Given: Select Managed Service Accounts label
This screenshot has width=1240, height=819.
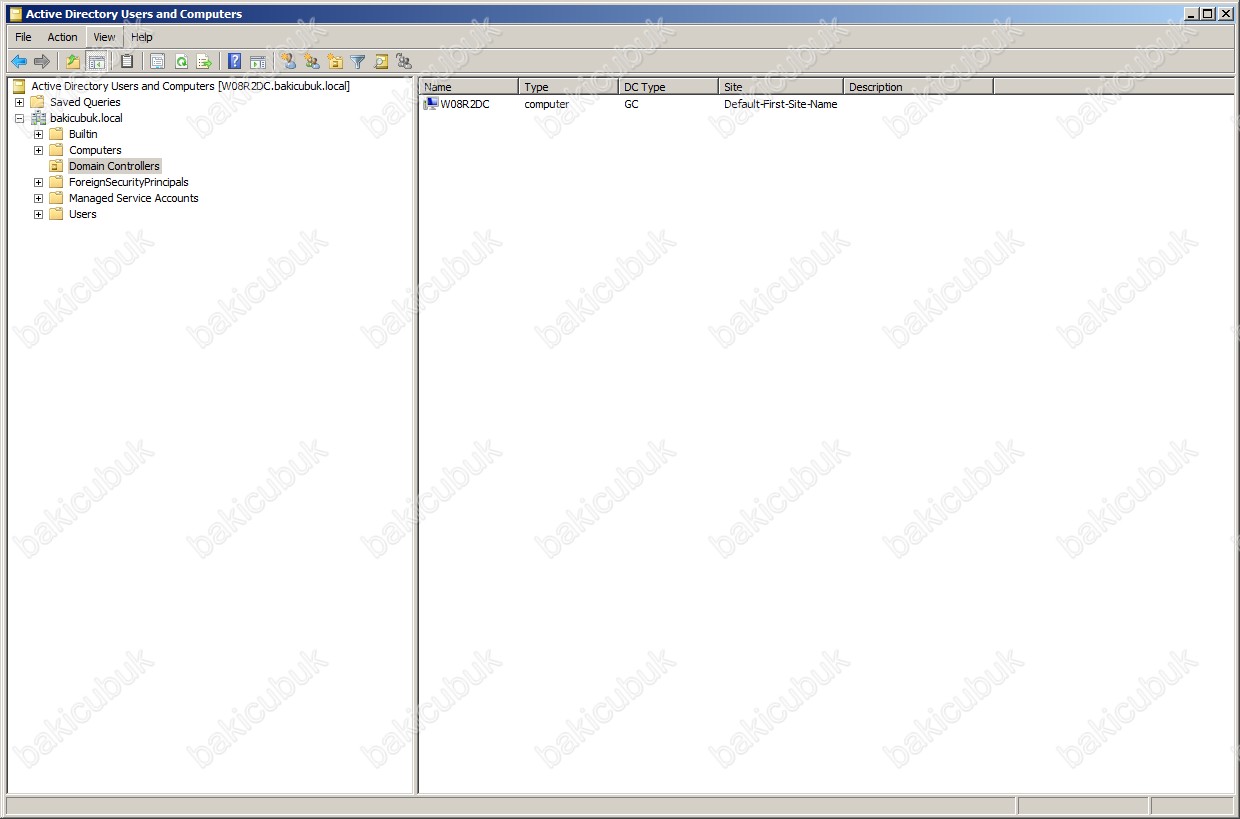Looking at the screenshot, I should 133,198.
